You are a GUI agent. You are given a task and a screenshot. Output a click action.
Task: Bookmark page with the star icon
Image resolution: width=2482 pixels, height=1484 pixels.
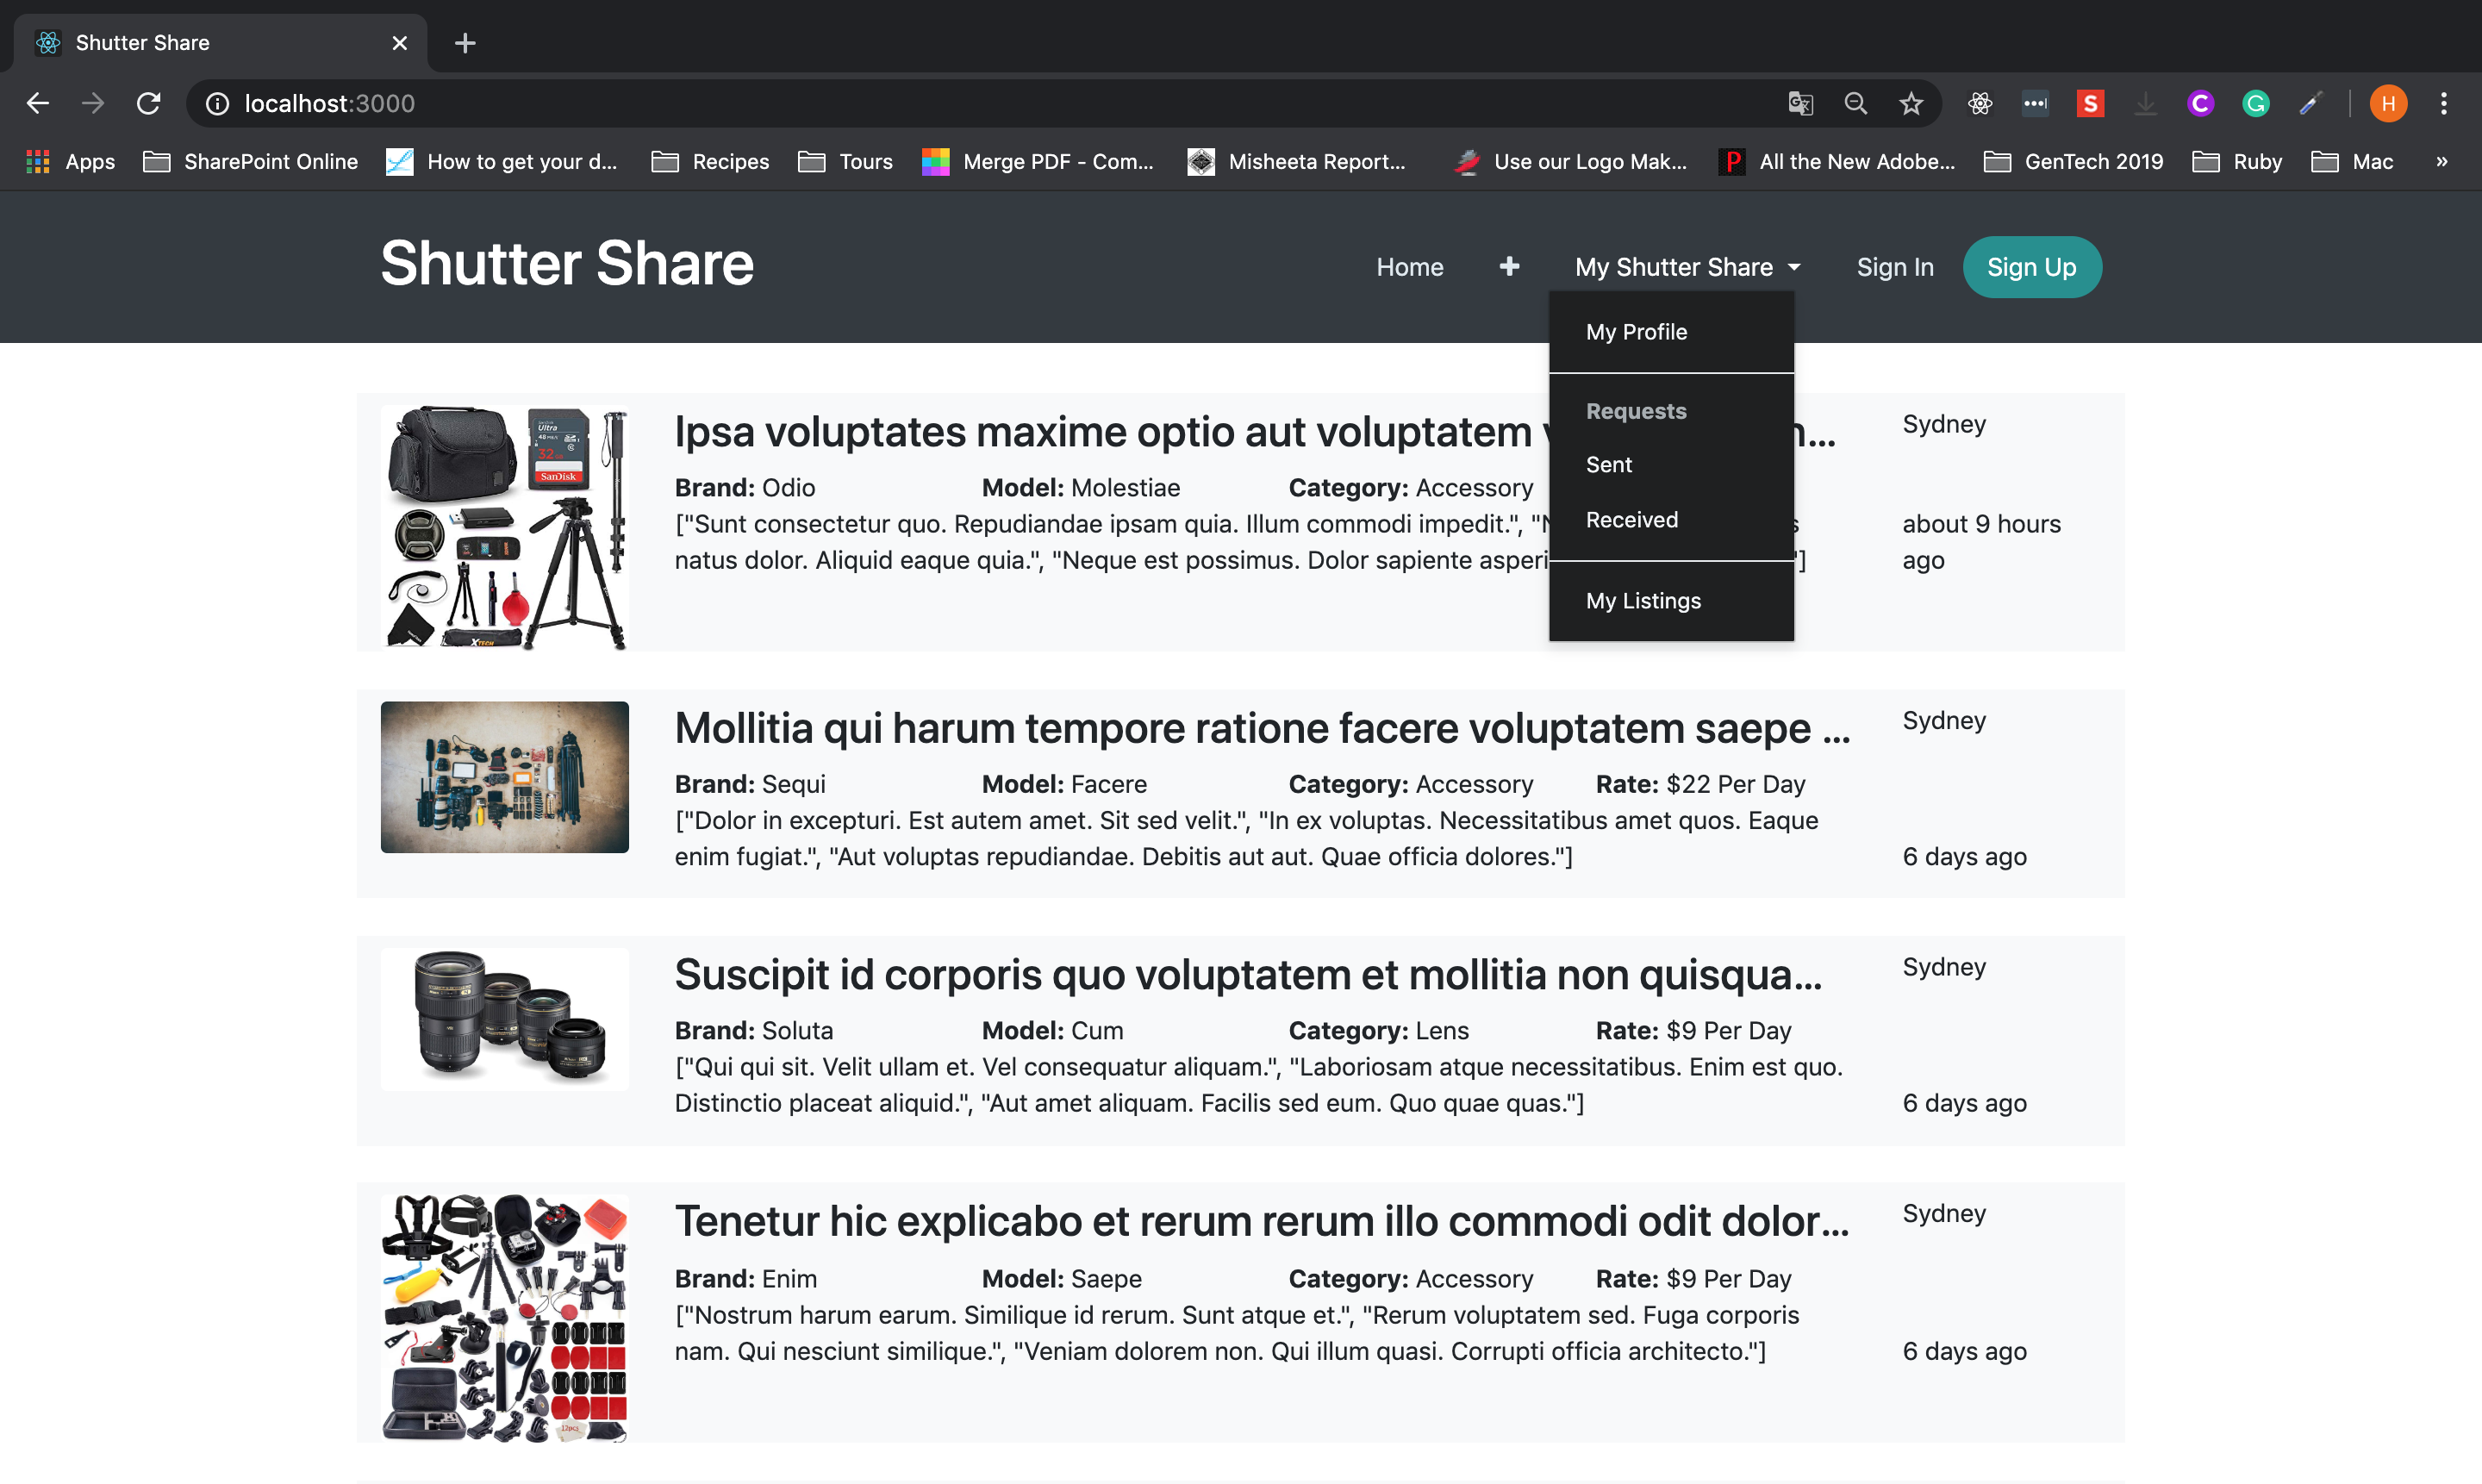coord(1911,103)
